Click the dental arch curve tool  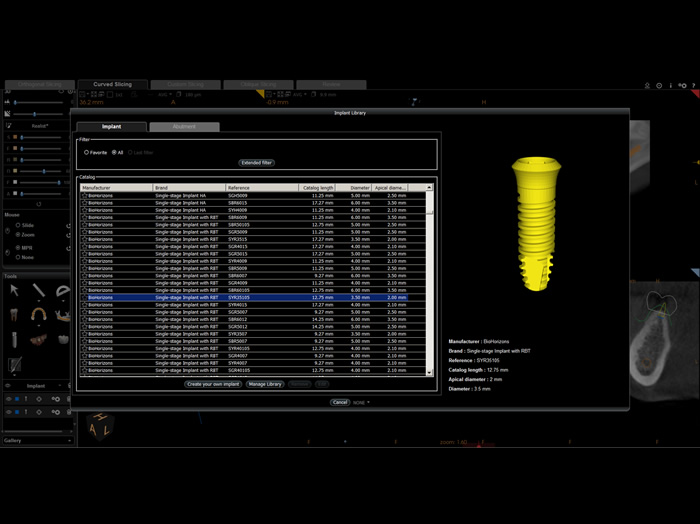pos(39,315)
